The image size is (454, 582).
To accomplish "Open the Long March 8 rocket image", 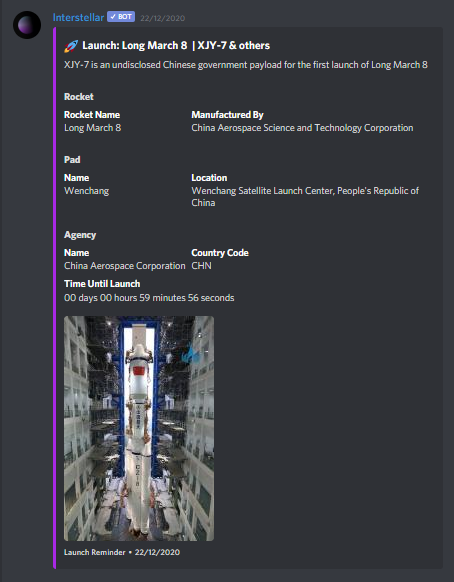I will 139,428.
